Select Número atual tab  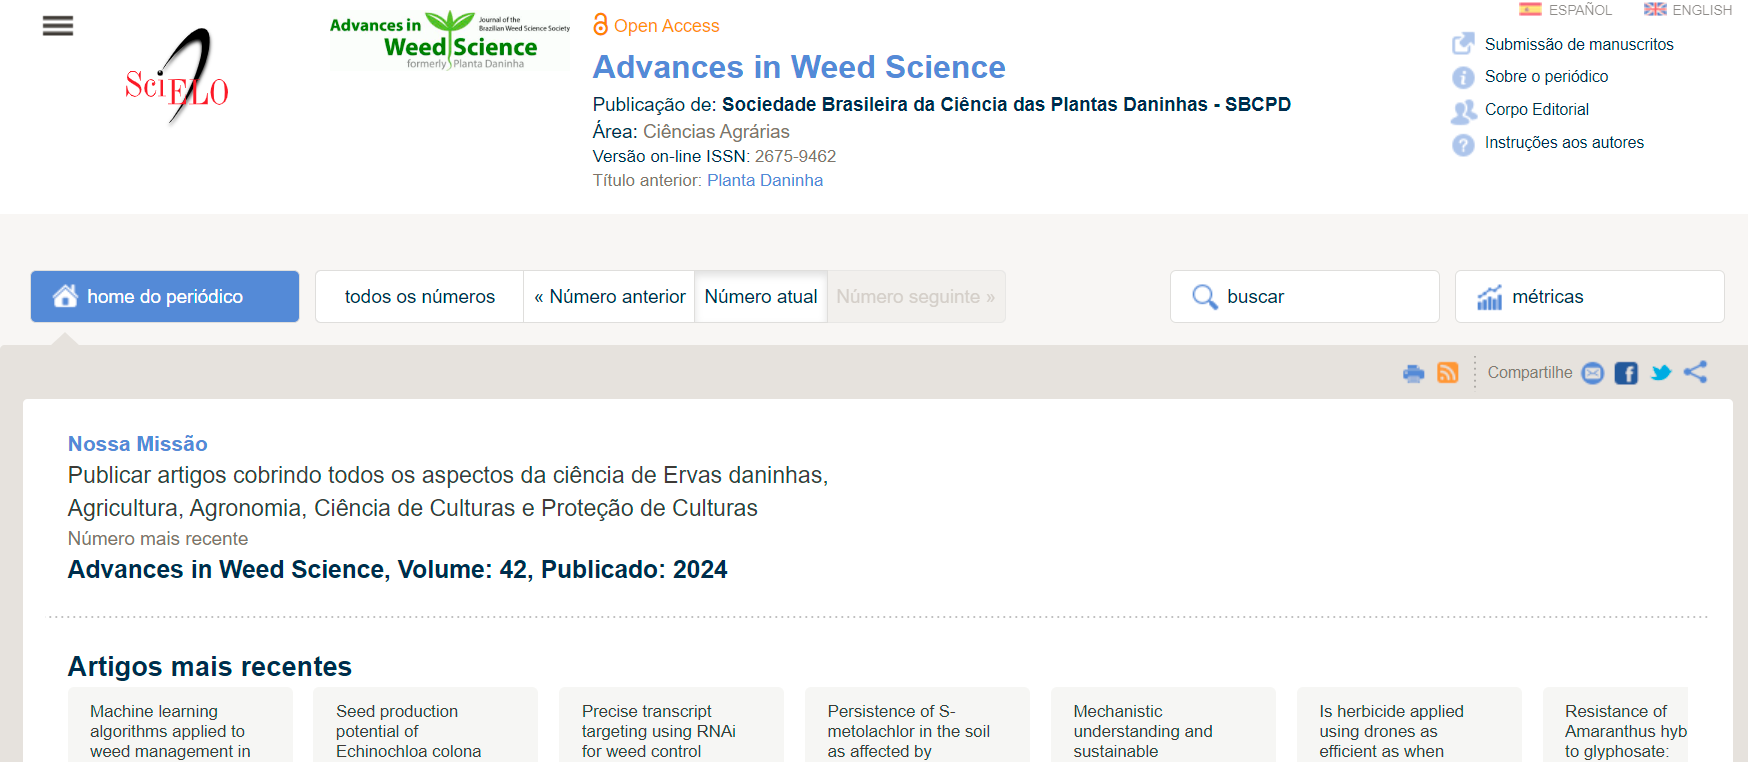pos(761,297)
